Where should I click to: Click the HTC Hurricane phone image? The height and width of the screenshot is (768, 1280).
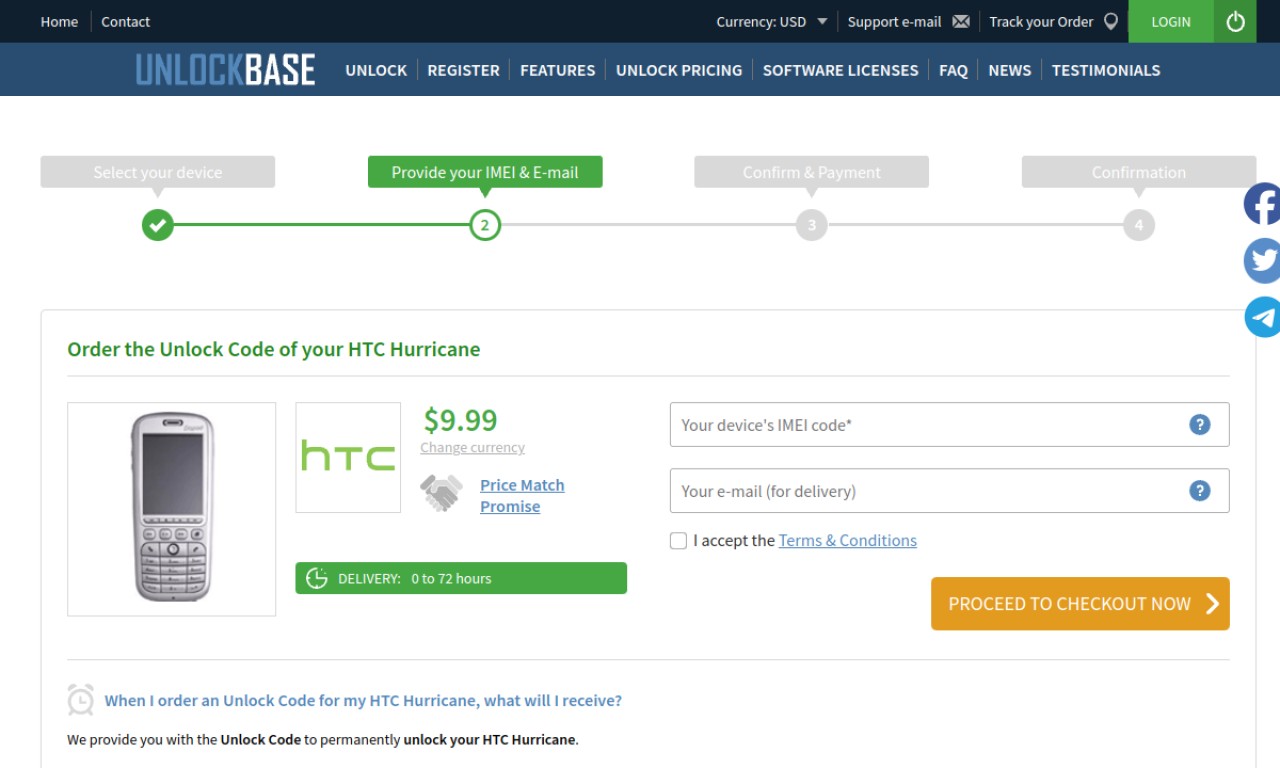pos(172,509)
